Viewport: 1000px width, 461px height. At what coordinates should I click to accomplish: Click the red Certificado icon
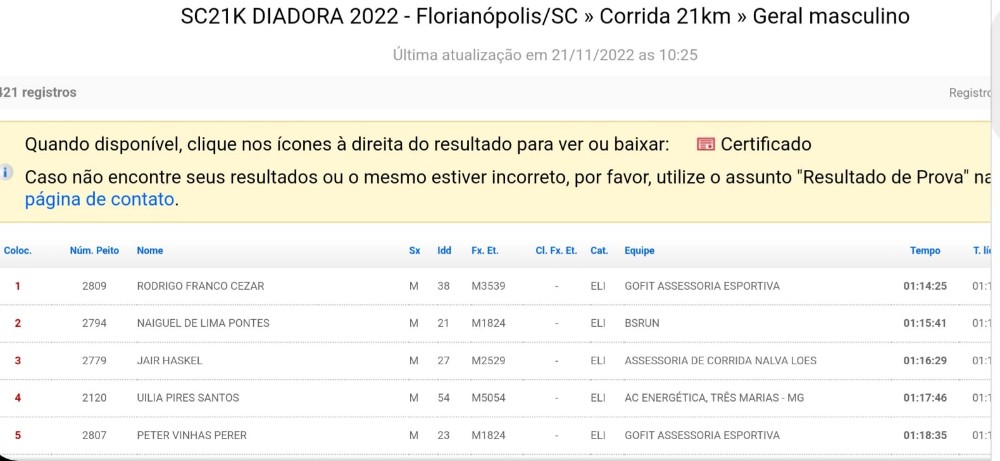point(705,144)
